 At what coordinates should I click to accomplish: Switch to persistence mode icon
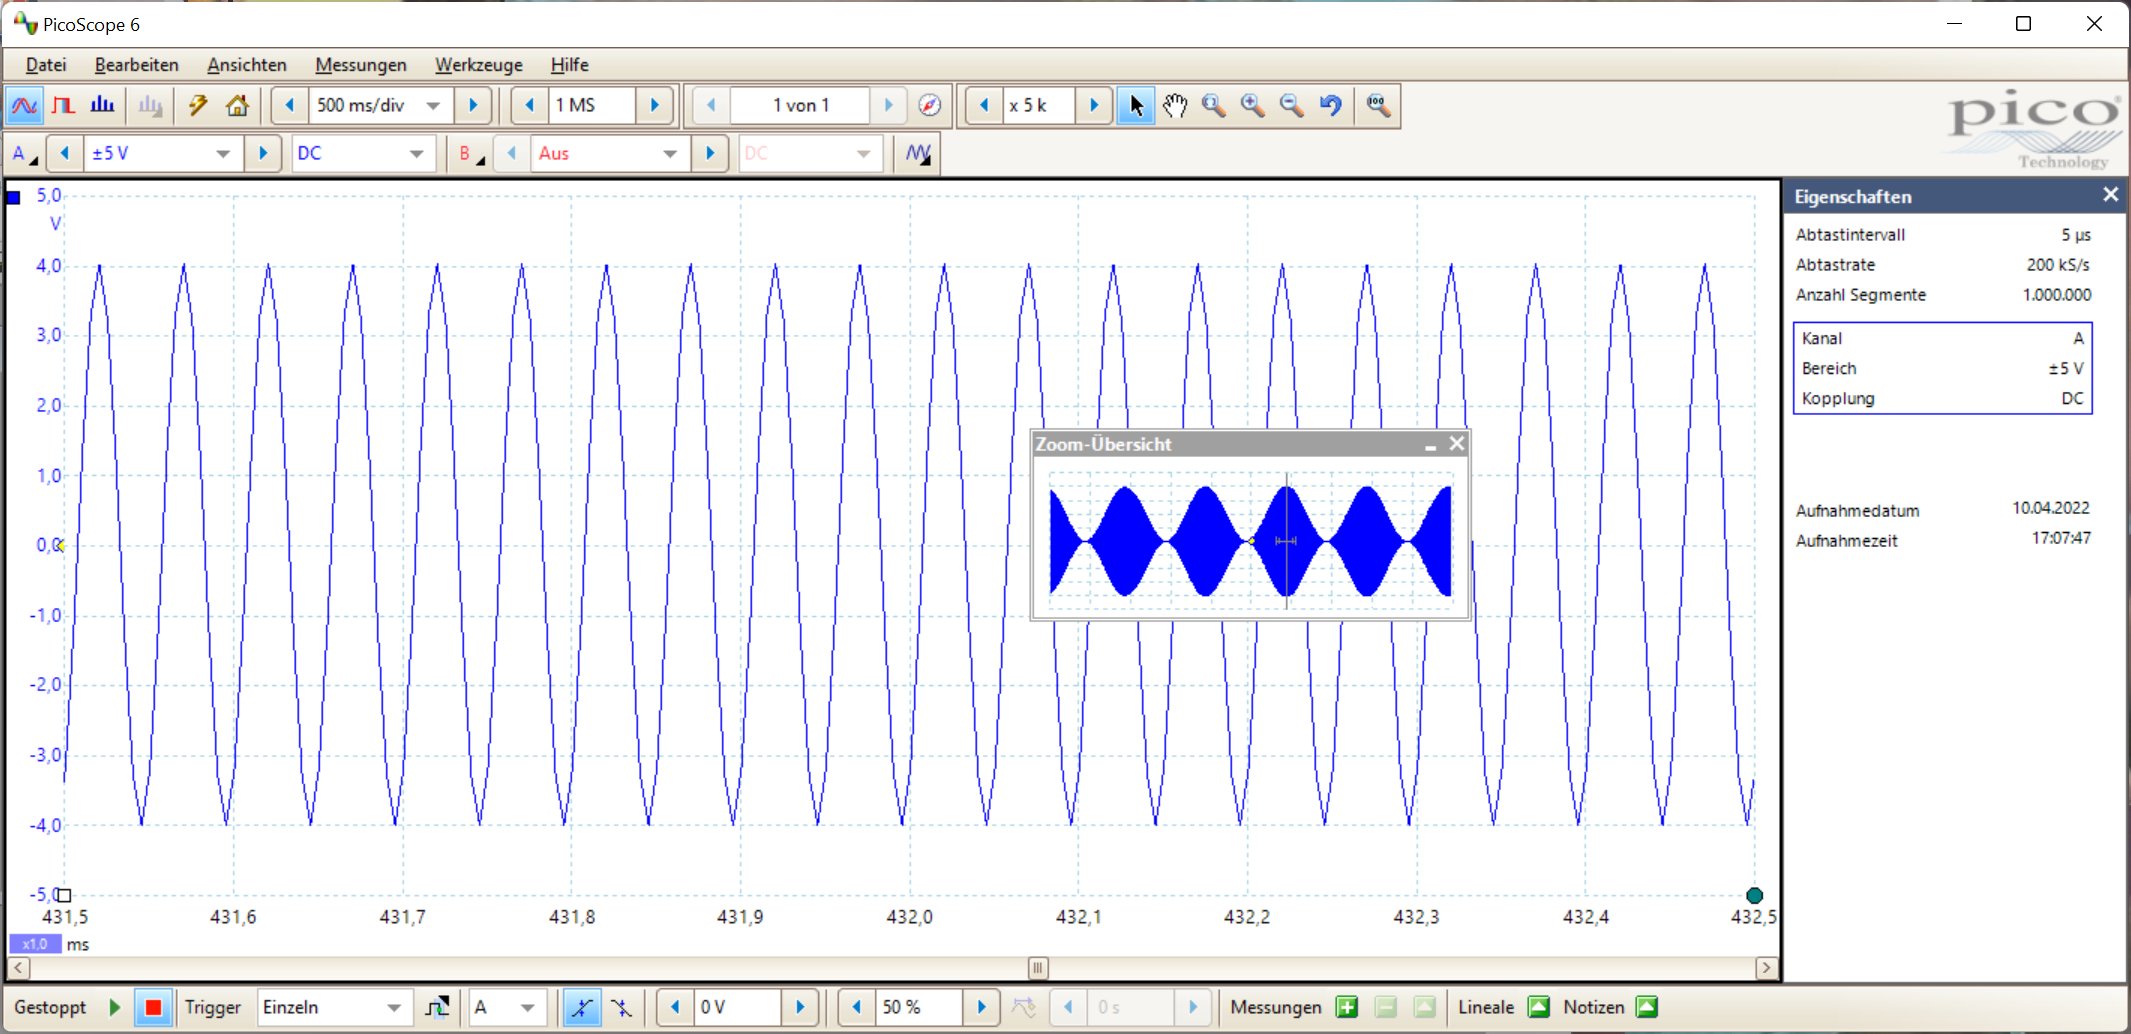(64, 105)
